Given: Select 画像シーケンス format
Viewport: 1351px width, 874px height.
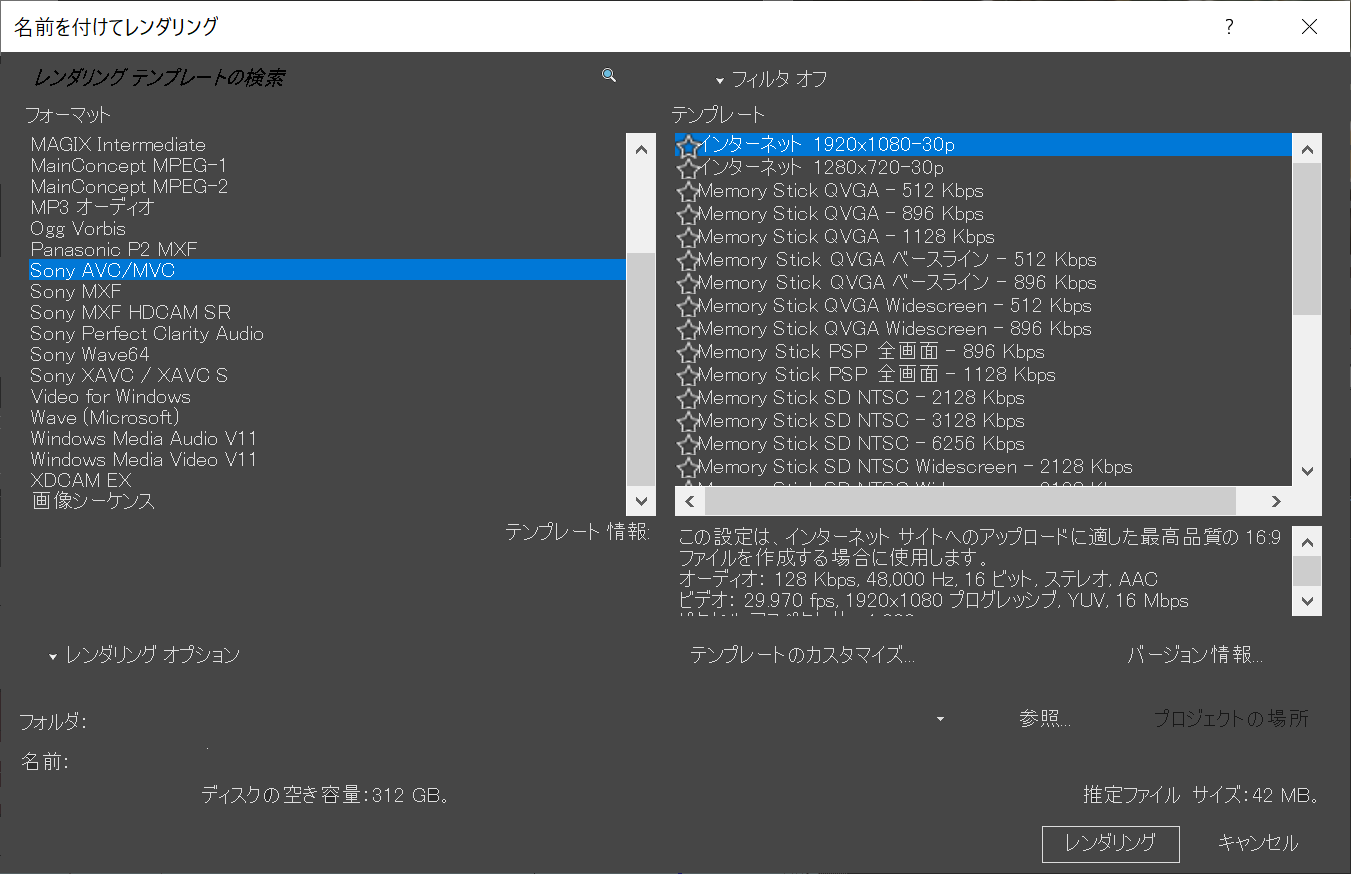Looking at the screenshot, I should pos(327,501).
